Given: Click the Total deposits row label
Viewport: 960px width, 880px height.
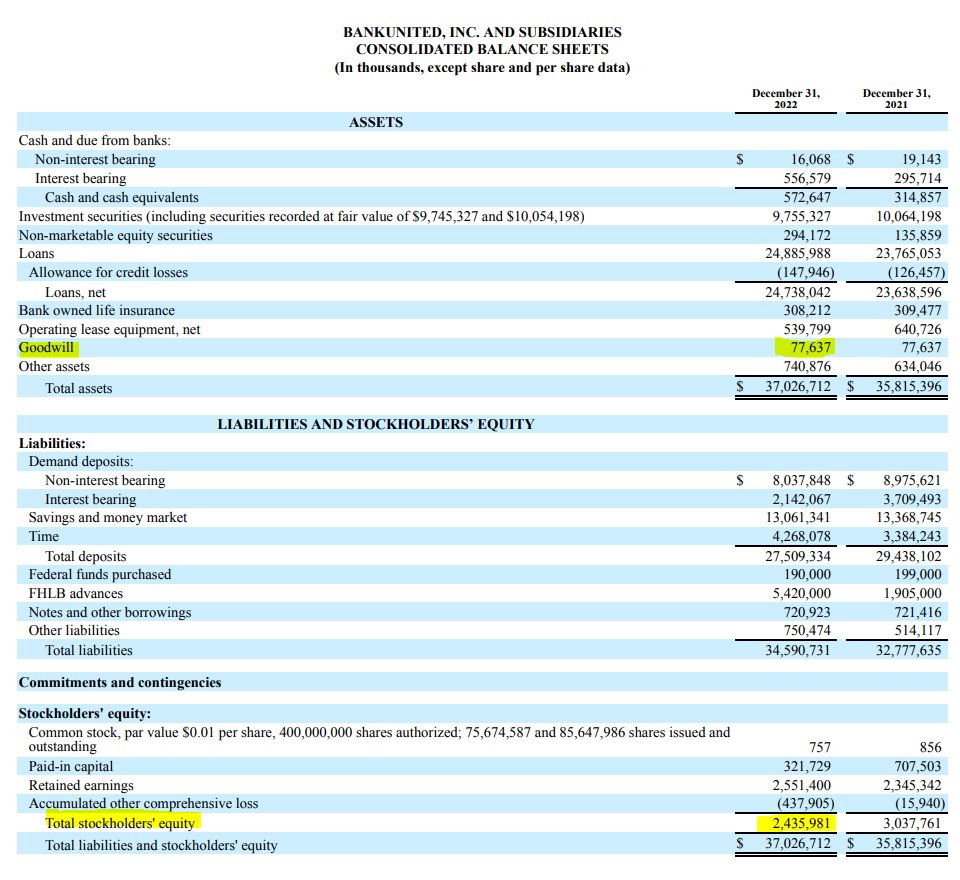Looking at the screenshot, I should (x=86, y=557).
